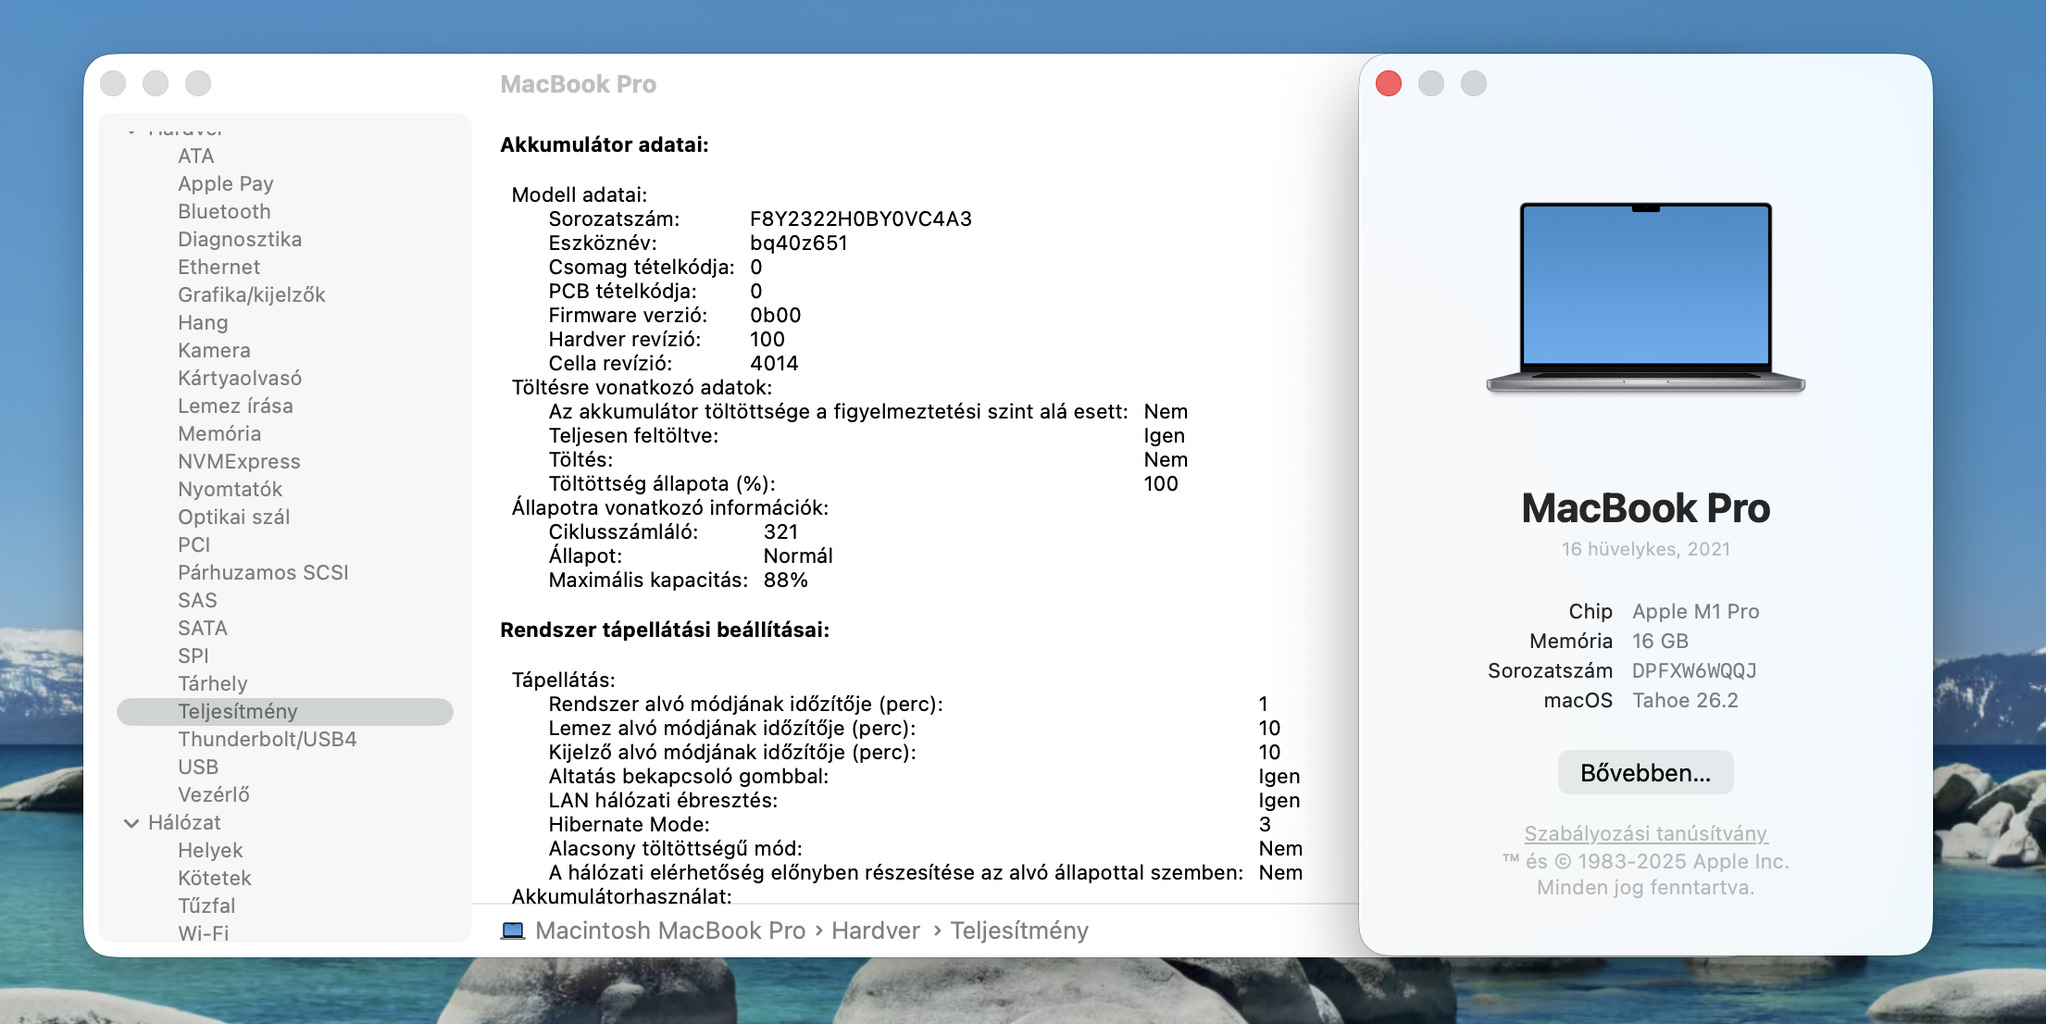This screenshot has height=1024, width=2046.
Task: Click cycle count value 321
Action: [781, 532]
